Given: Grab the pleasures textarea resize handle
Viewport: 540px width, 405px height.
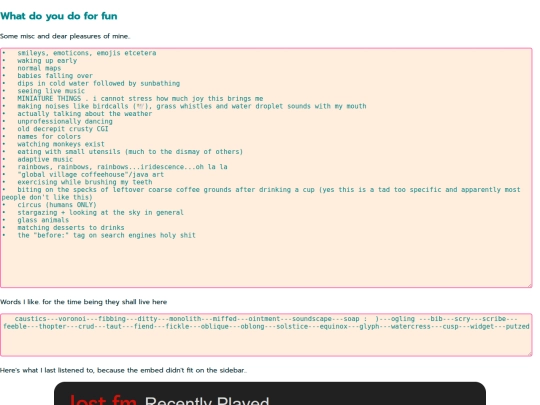Looking at the screenshot, I should click(529, 284).
